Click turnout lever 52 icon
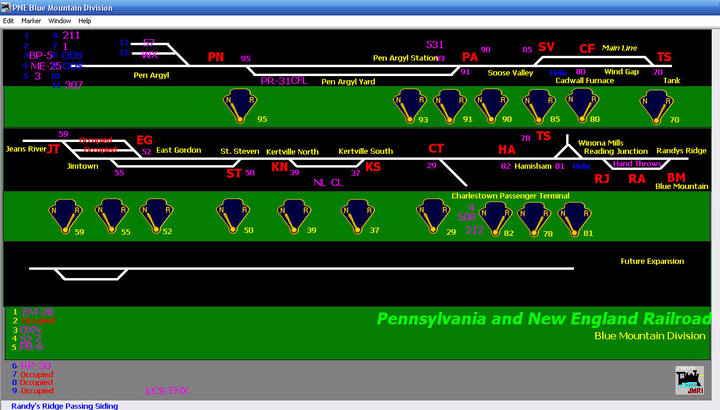 pyautogui.click(x=157, y=216)
